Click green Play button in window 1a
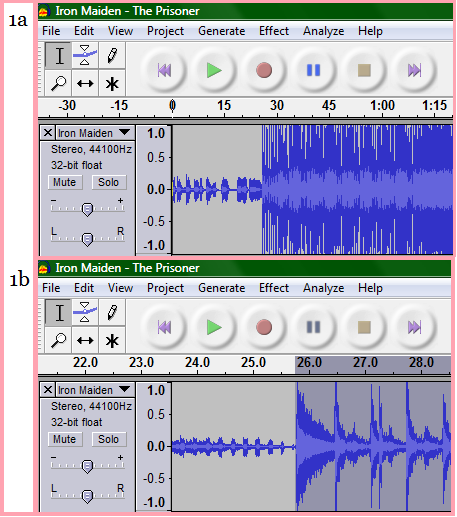The height and width of the screenshot is (517, 457). pyautogui.click(x=214, y=70)
